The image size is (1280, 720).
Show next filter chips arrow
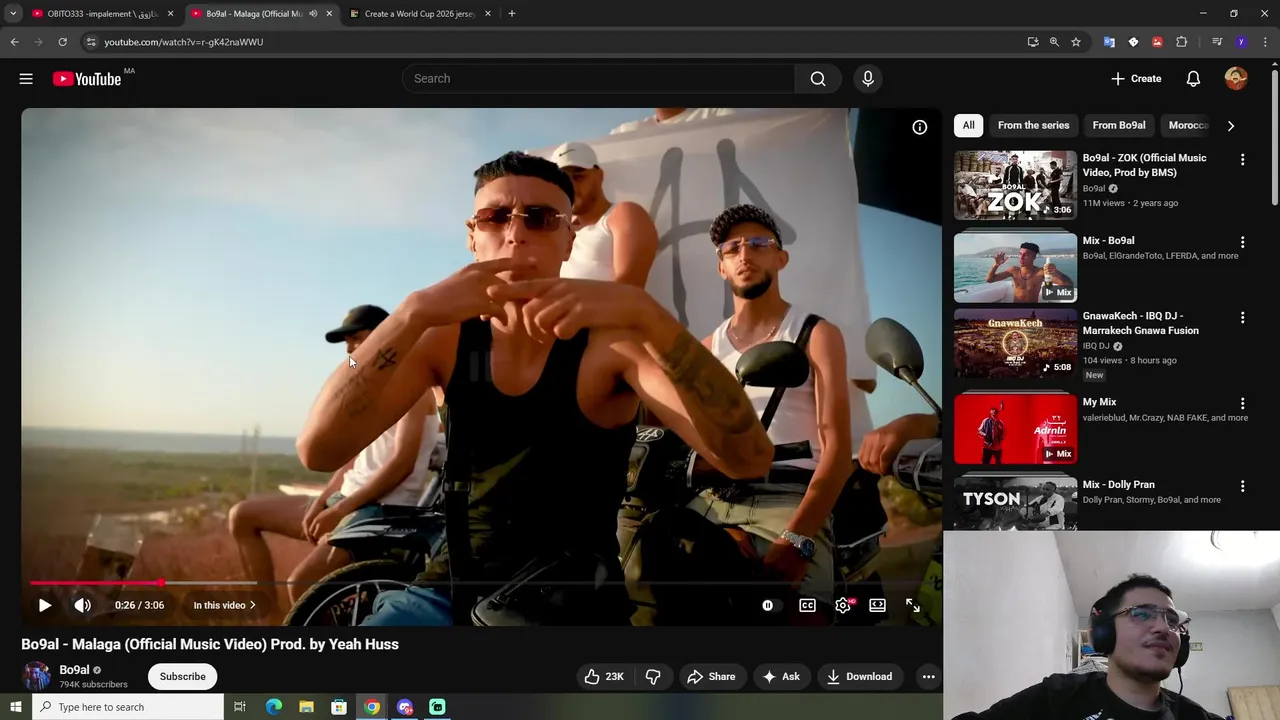(1231, 125)
